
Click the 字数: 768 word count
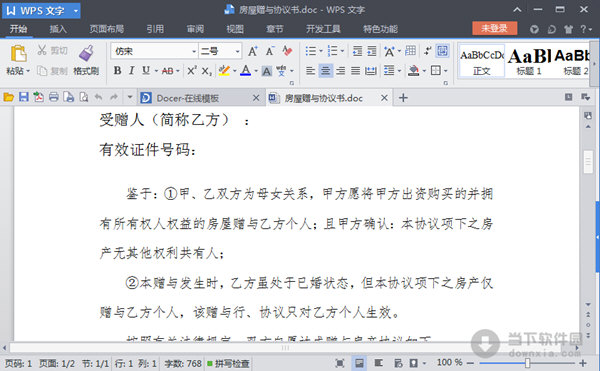[183, 363]
